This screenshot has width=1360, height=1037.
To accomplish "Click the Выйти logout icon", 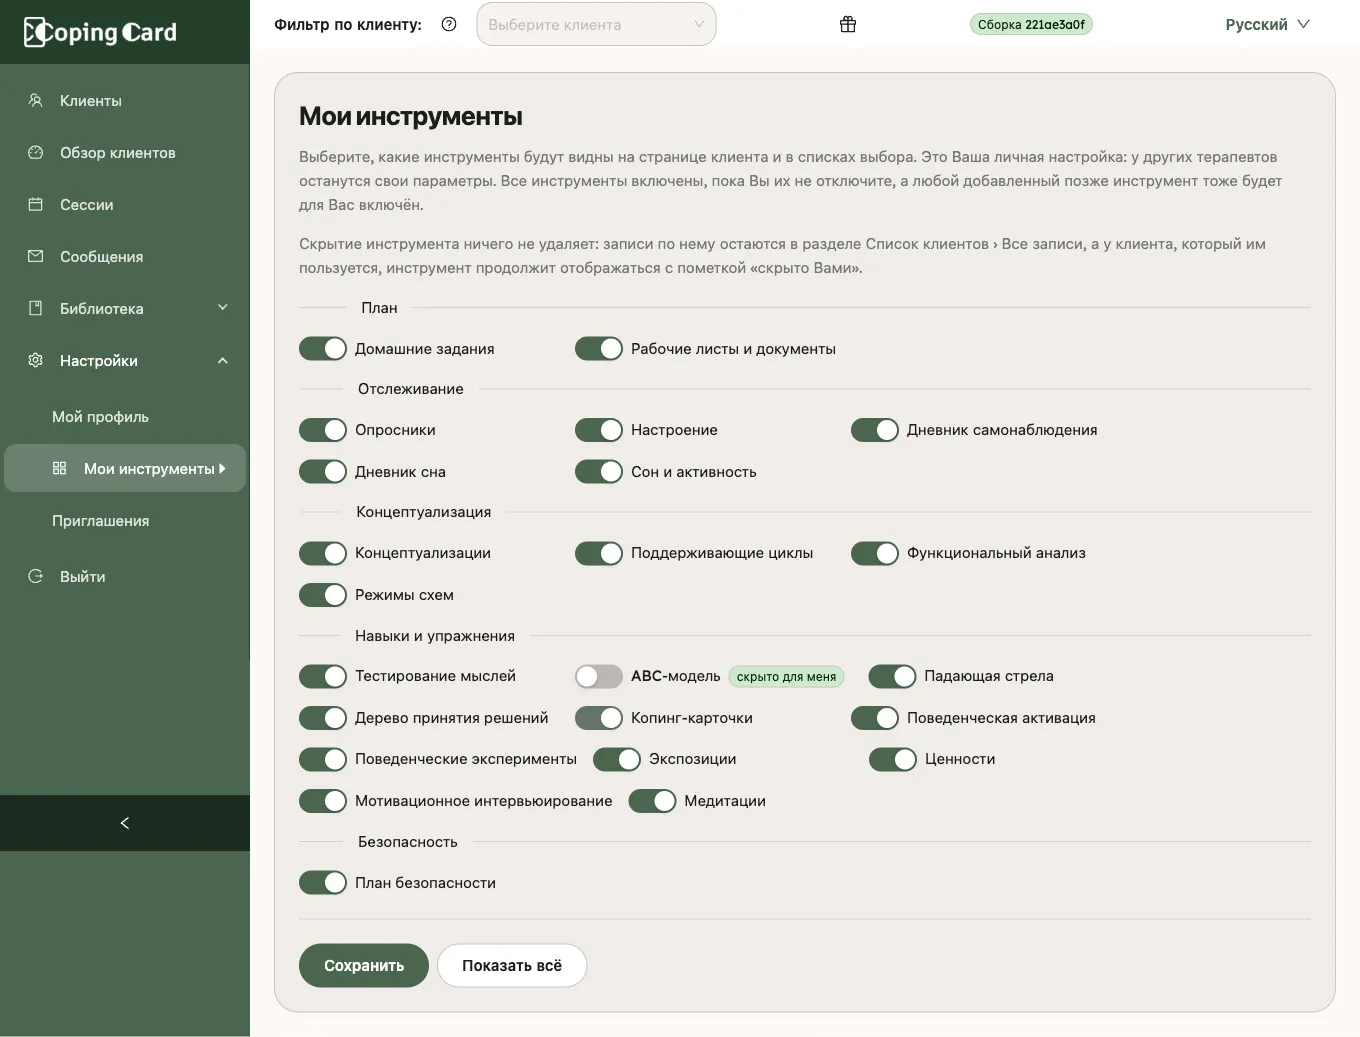I will pyautogui.click(x=36, y=576).
